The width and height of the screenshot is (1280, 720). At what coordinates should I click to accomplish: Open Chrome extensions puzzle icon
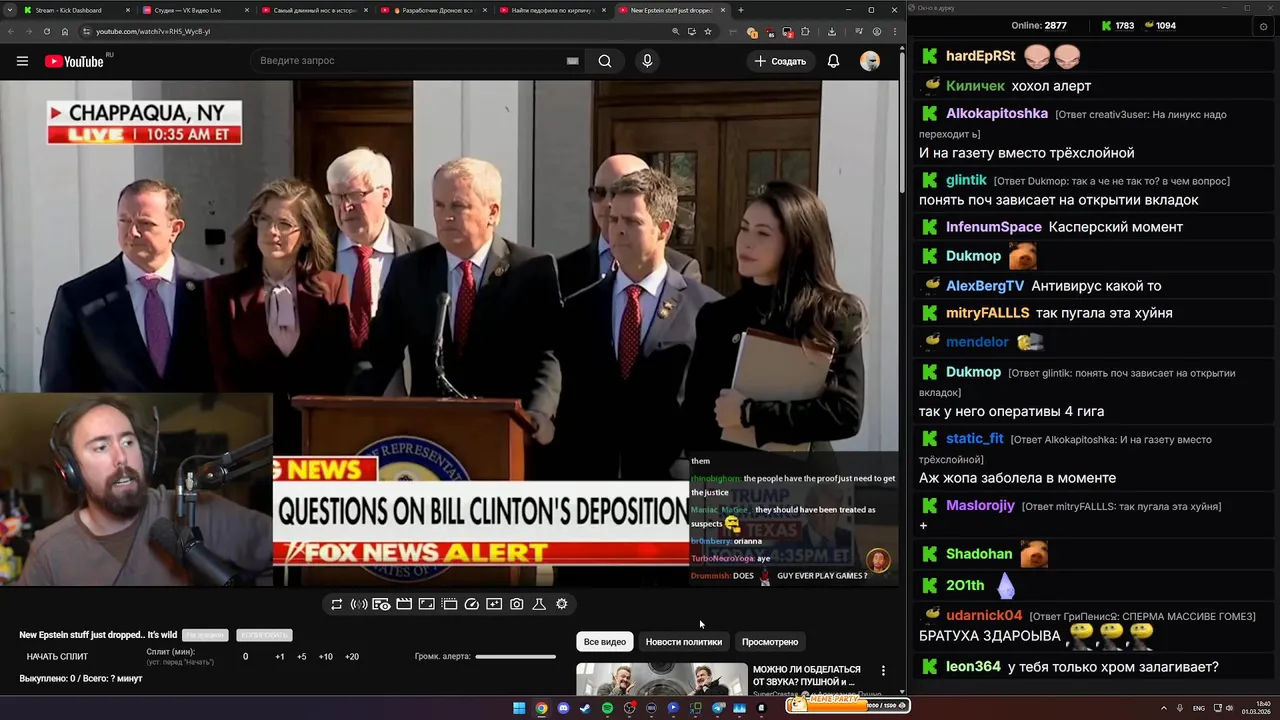tap(805, 31)
